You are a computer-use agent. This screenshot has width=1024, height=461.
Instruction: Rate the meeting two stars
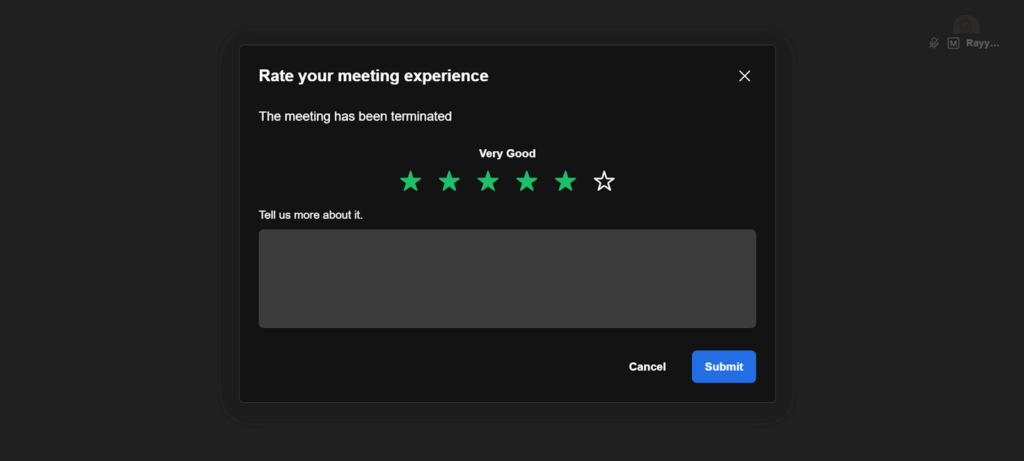449,181
